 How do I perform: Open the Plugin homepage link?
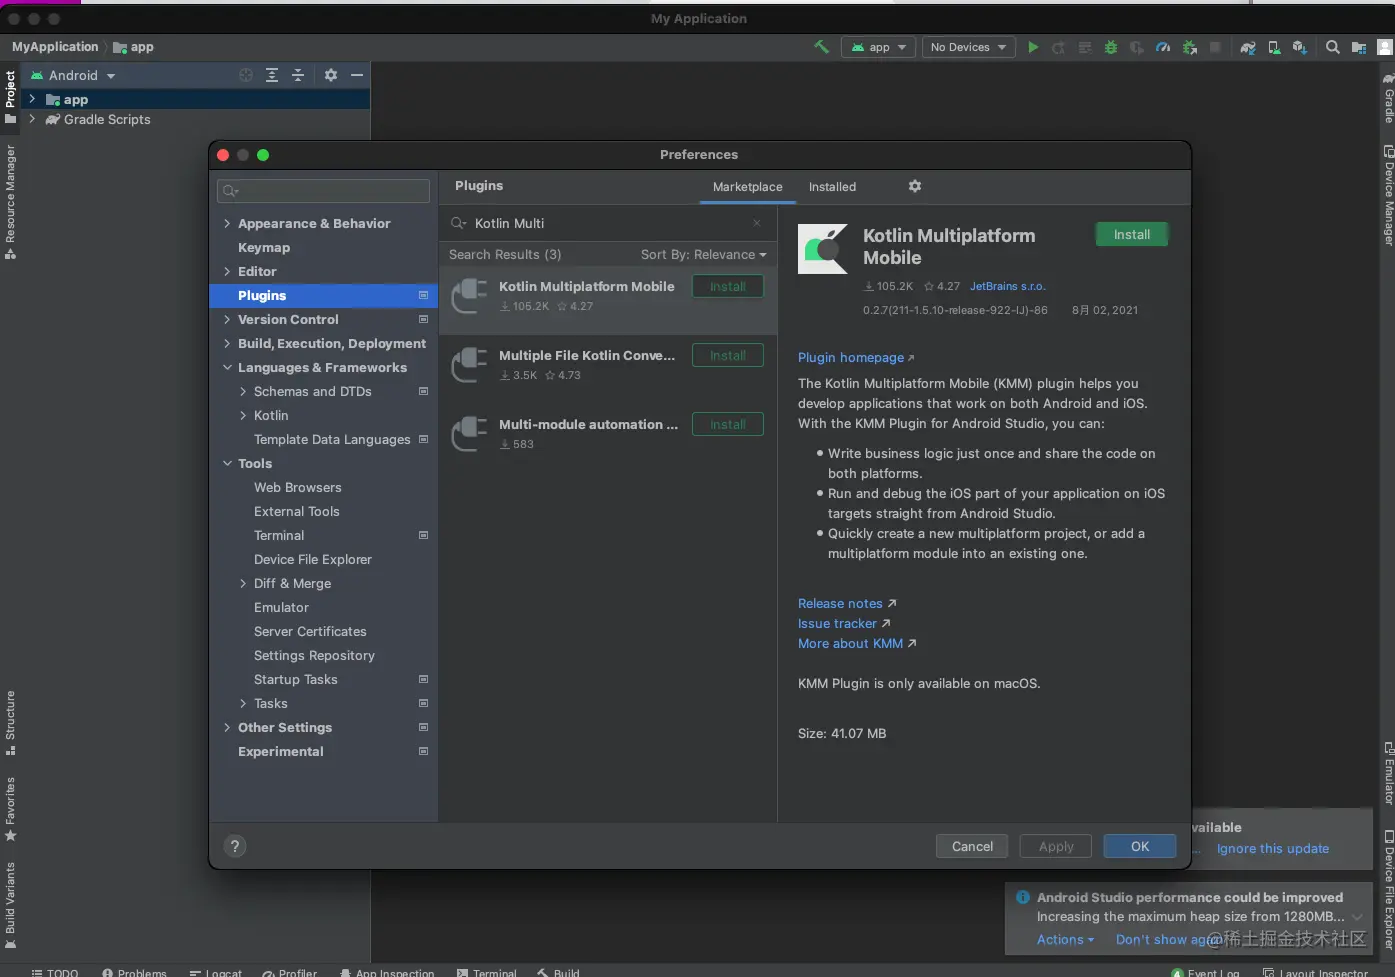point(856,357)
